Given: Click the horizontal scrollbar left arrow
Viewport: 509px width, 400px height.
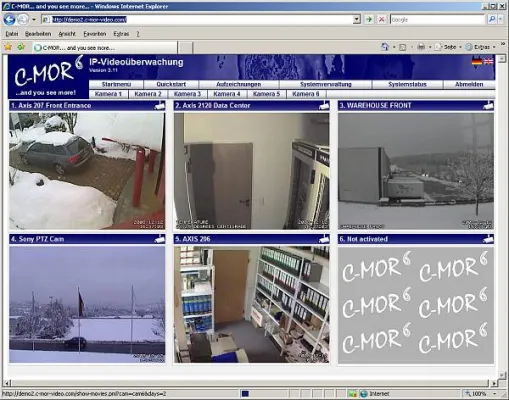Looking at the screenshot, I should (7, 383).
